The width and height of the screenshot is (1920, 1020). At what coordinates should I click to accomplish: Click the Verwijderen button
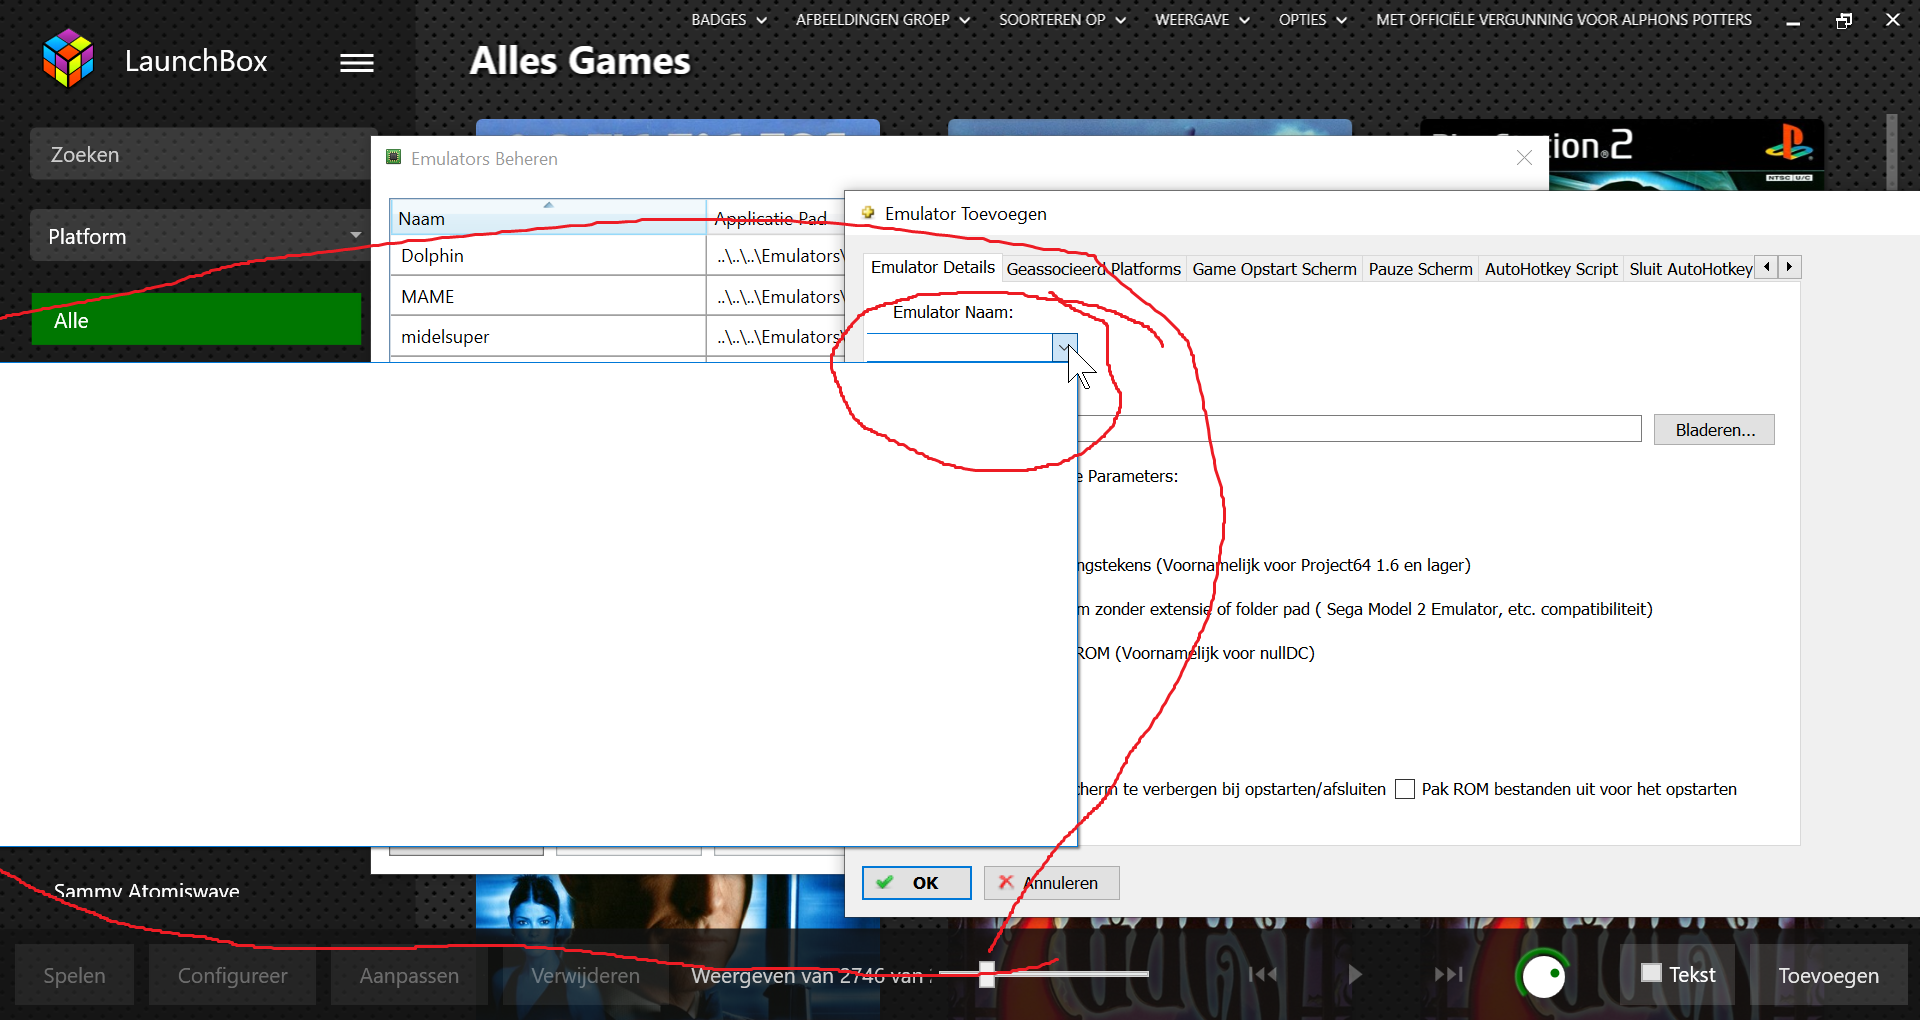click(x=585, y=975)
